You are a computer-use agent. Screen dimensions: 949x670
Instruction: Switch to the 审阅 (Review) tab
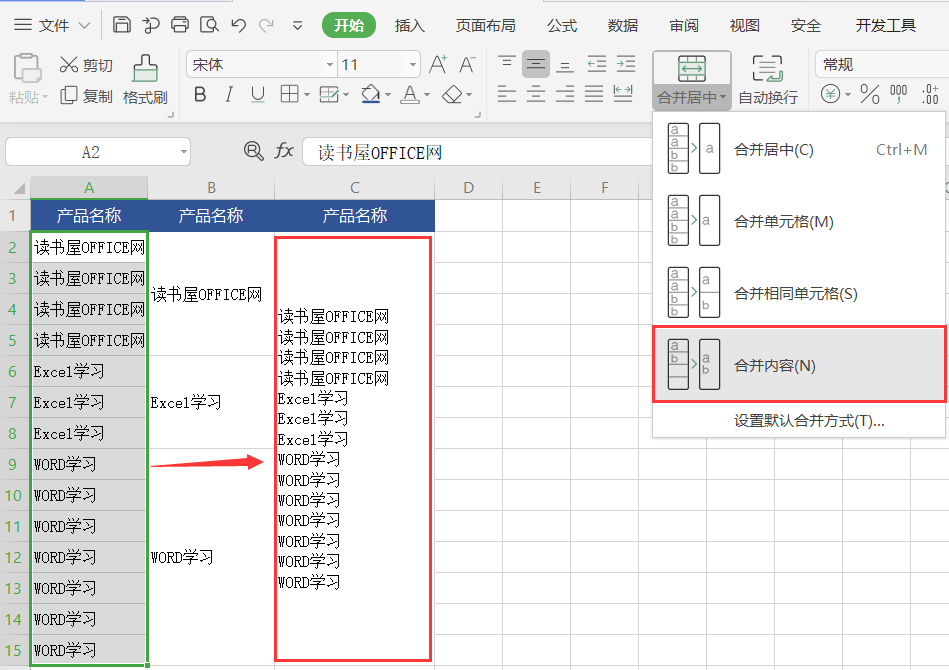tap(684, 25)
